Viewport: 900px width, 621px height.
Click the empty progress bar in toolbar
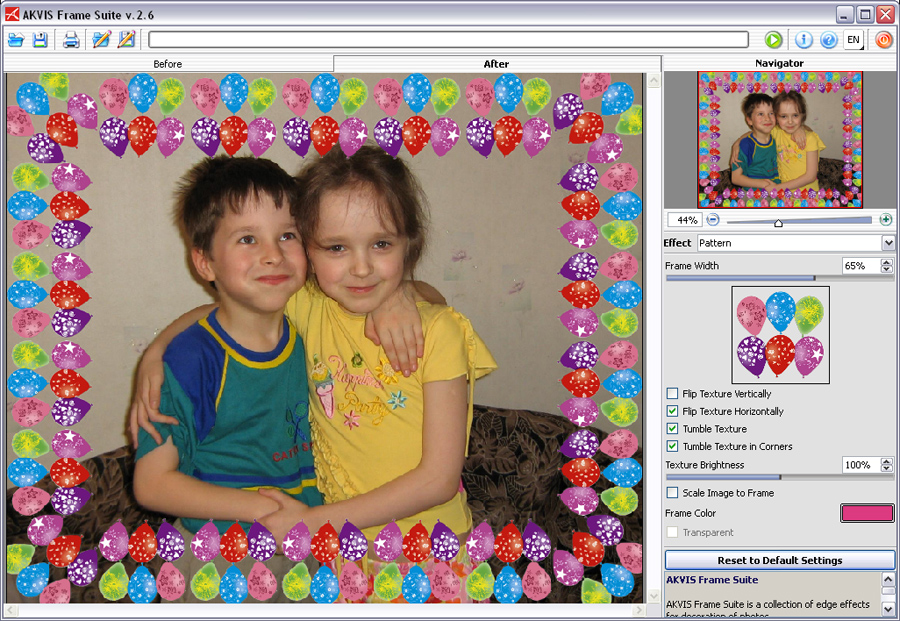[448, 40]
